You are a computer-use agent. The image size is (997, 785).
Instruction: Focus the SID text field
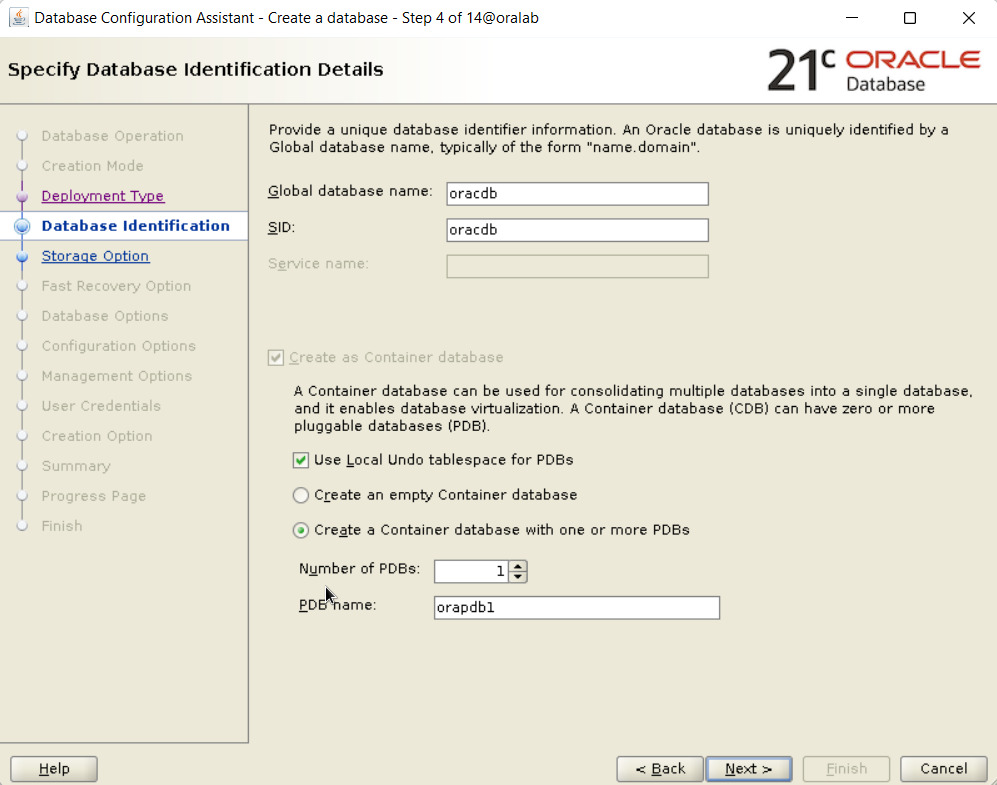[x=577, y=230]
